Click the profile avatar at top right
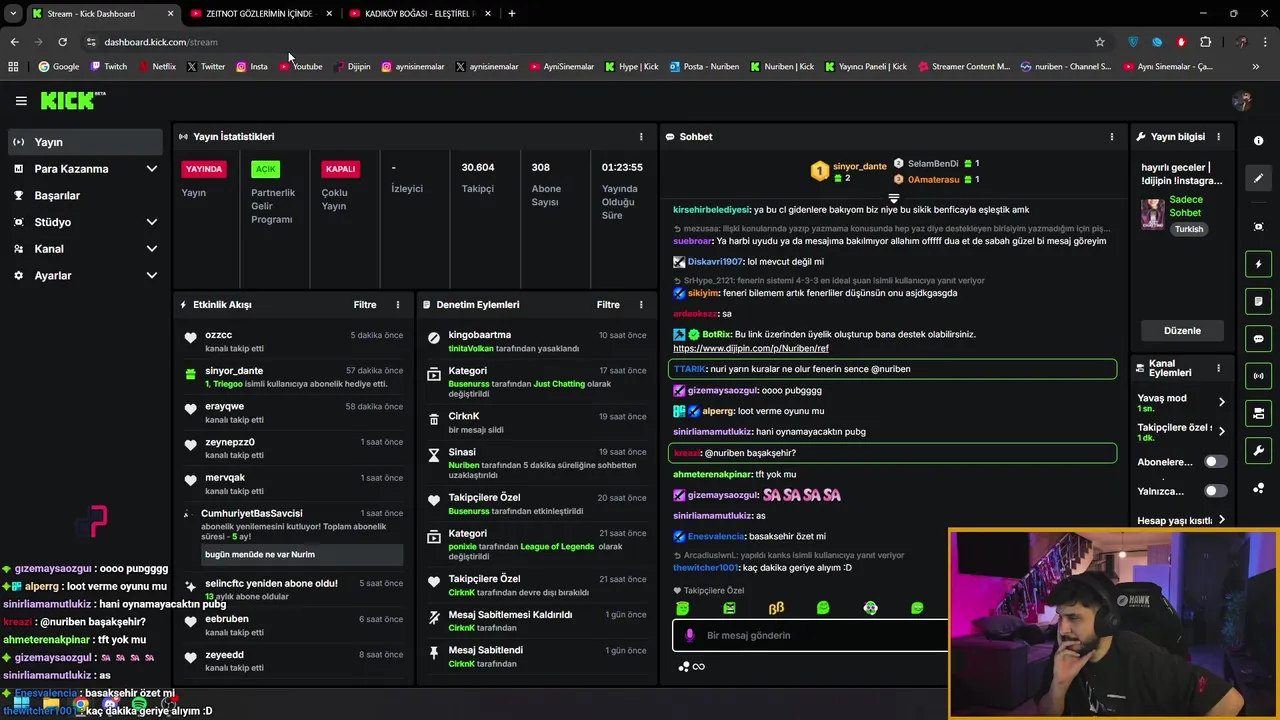This screenshot has height=720, width=1280. (x=1242, y=101)
